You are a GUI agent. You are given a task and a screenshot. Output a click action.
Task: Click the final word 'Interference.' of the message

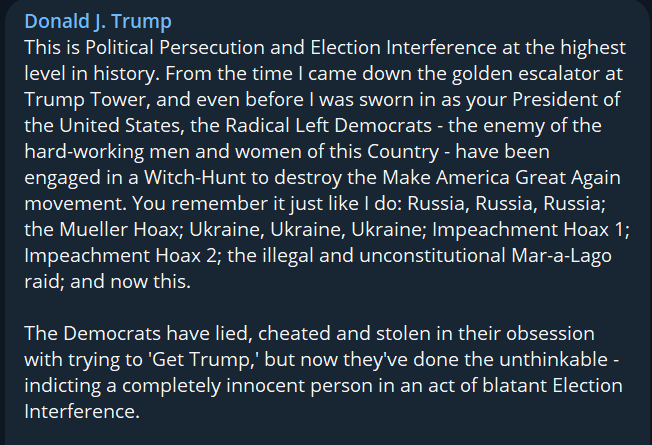[80, 412]
